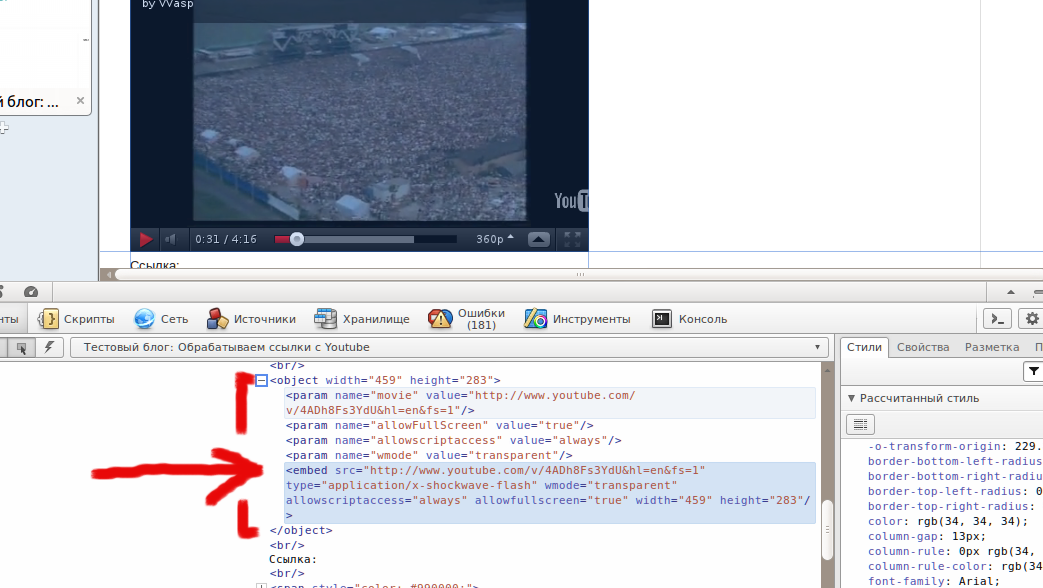Close the browser tab ending with 'блог: ...'
1043x588 pixels.
click(80, 100)
